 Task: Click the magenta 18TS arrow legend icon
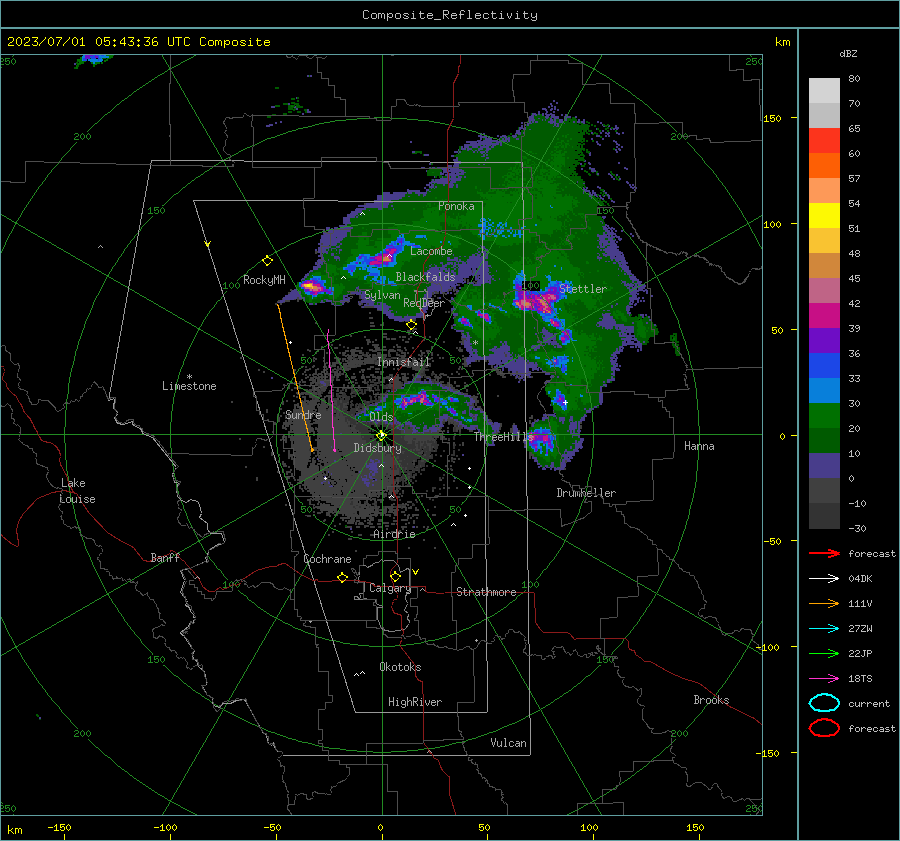tap(824, 679)
